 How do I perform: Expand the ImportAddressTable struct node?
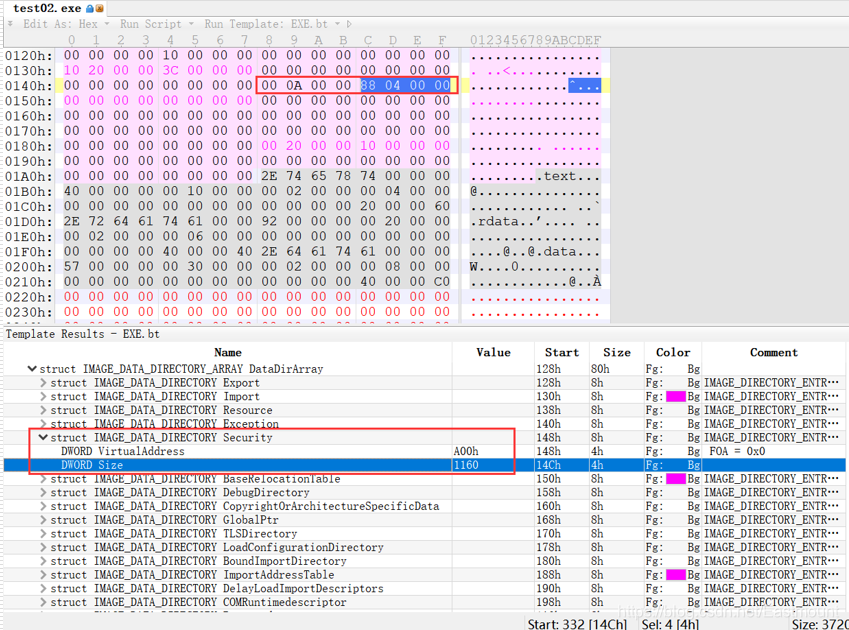[x=43, y=575]
